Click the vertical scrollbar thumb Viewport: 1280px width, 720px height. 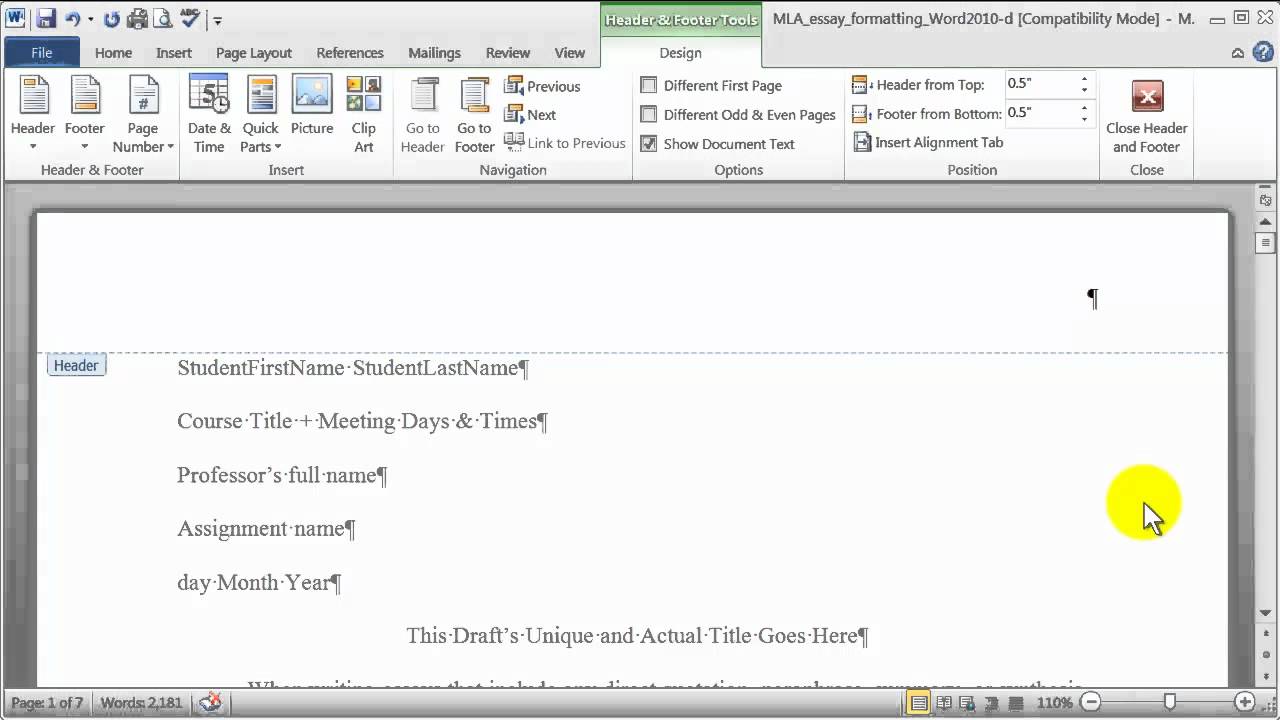[x=1266, y=242]
